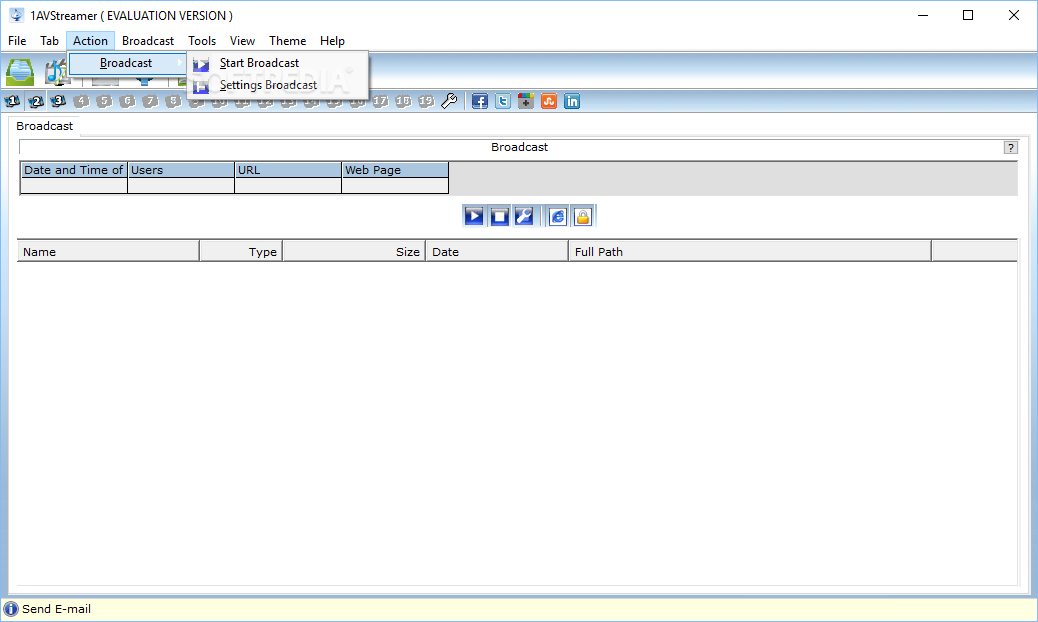Open the File menu
Viewport: 1038px width, 622px height.
[x=17, y=41]
